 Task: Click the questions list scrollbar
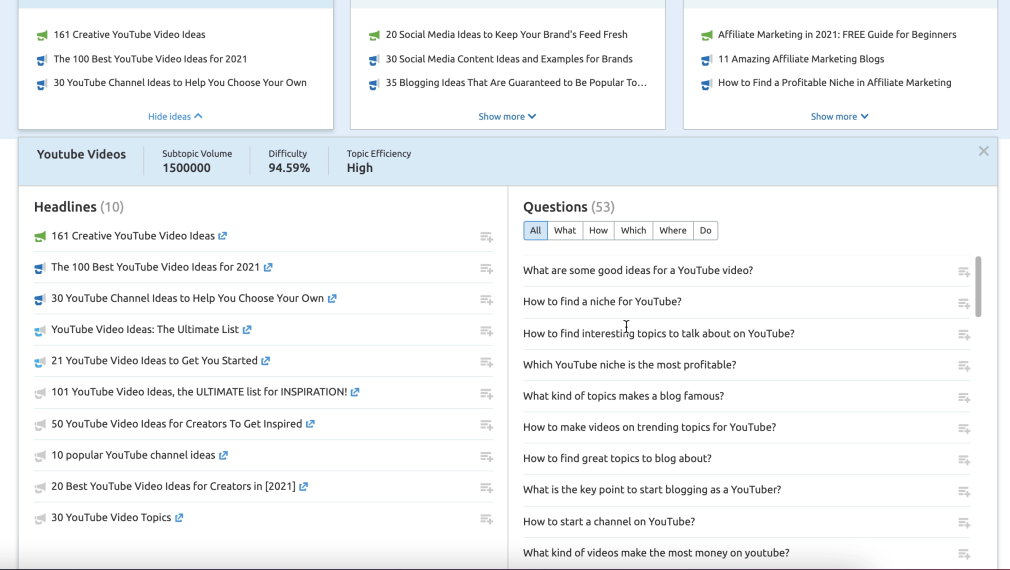[x=978, y=287]
